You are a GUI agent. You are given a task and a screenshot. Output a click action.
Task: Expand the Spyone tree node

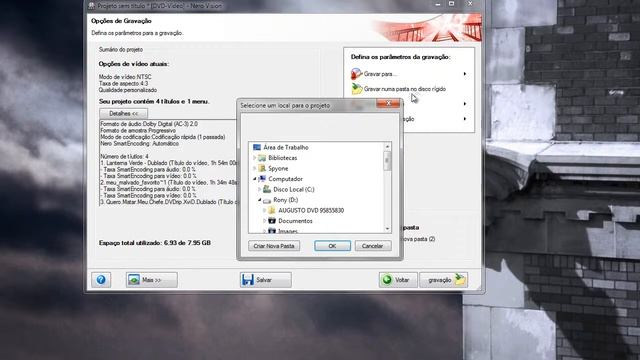click(x=255, y=169)
